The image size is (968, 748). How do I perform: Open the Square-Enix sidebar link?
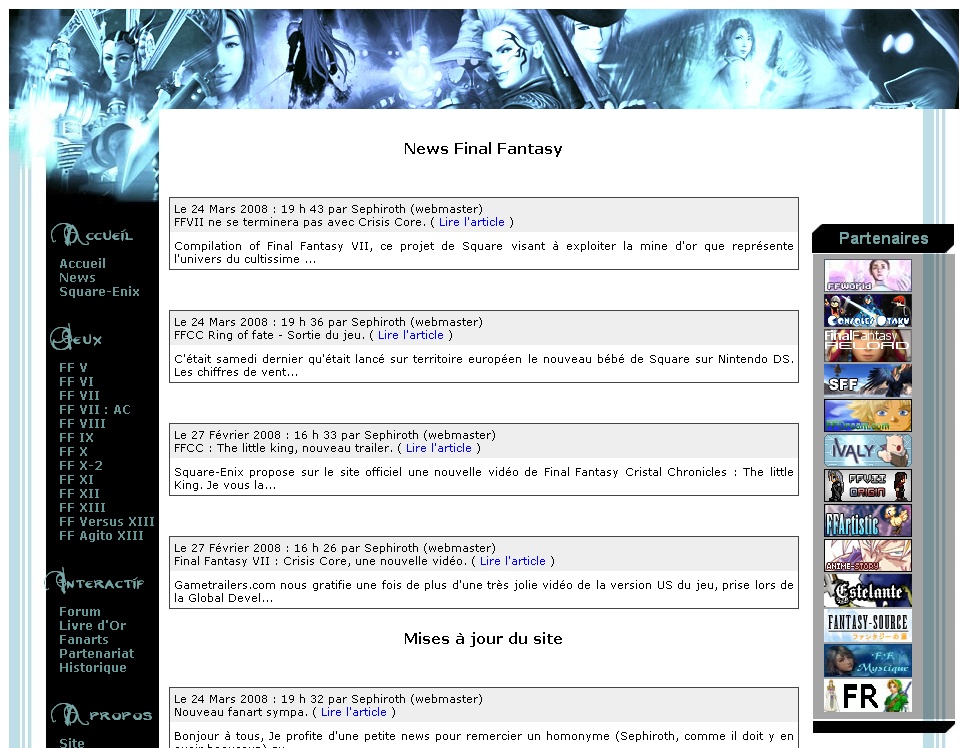[99, 291]
